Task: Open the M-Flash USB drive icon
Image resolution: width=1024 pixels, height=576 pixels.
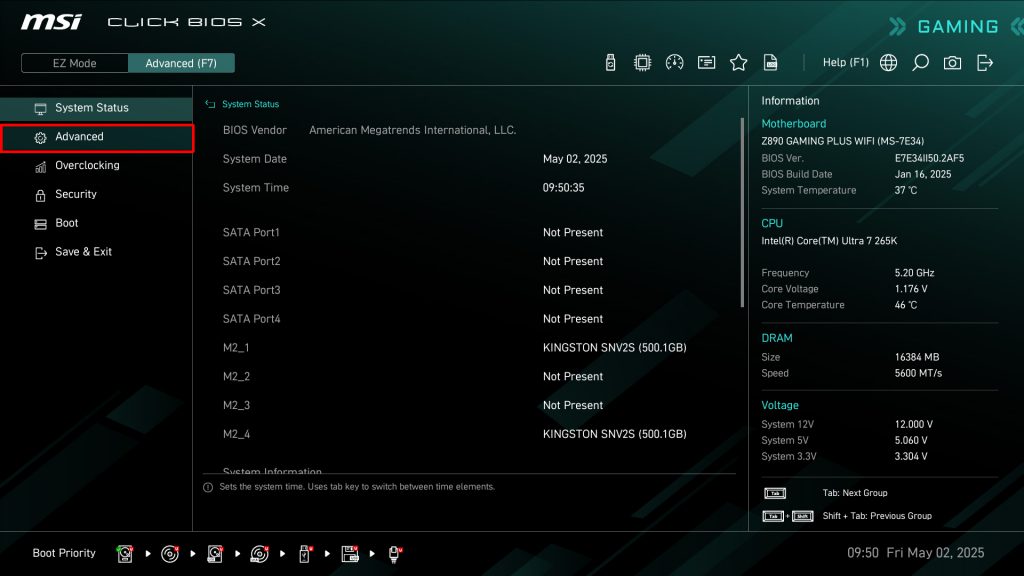Action: pos(611,63)
